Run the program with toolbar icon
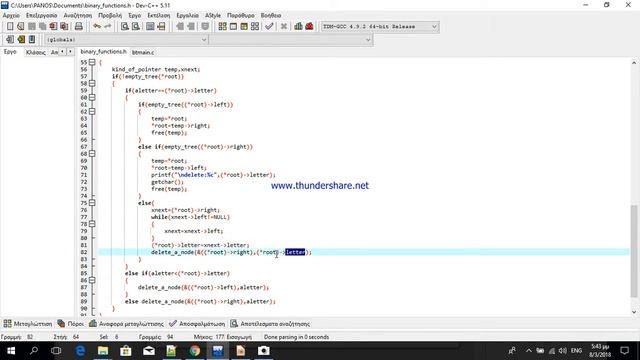Image resolution: width=640 pixels, height=360 pixels. [233, 27]
